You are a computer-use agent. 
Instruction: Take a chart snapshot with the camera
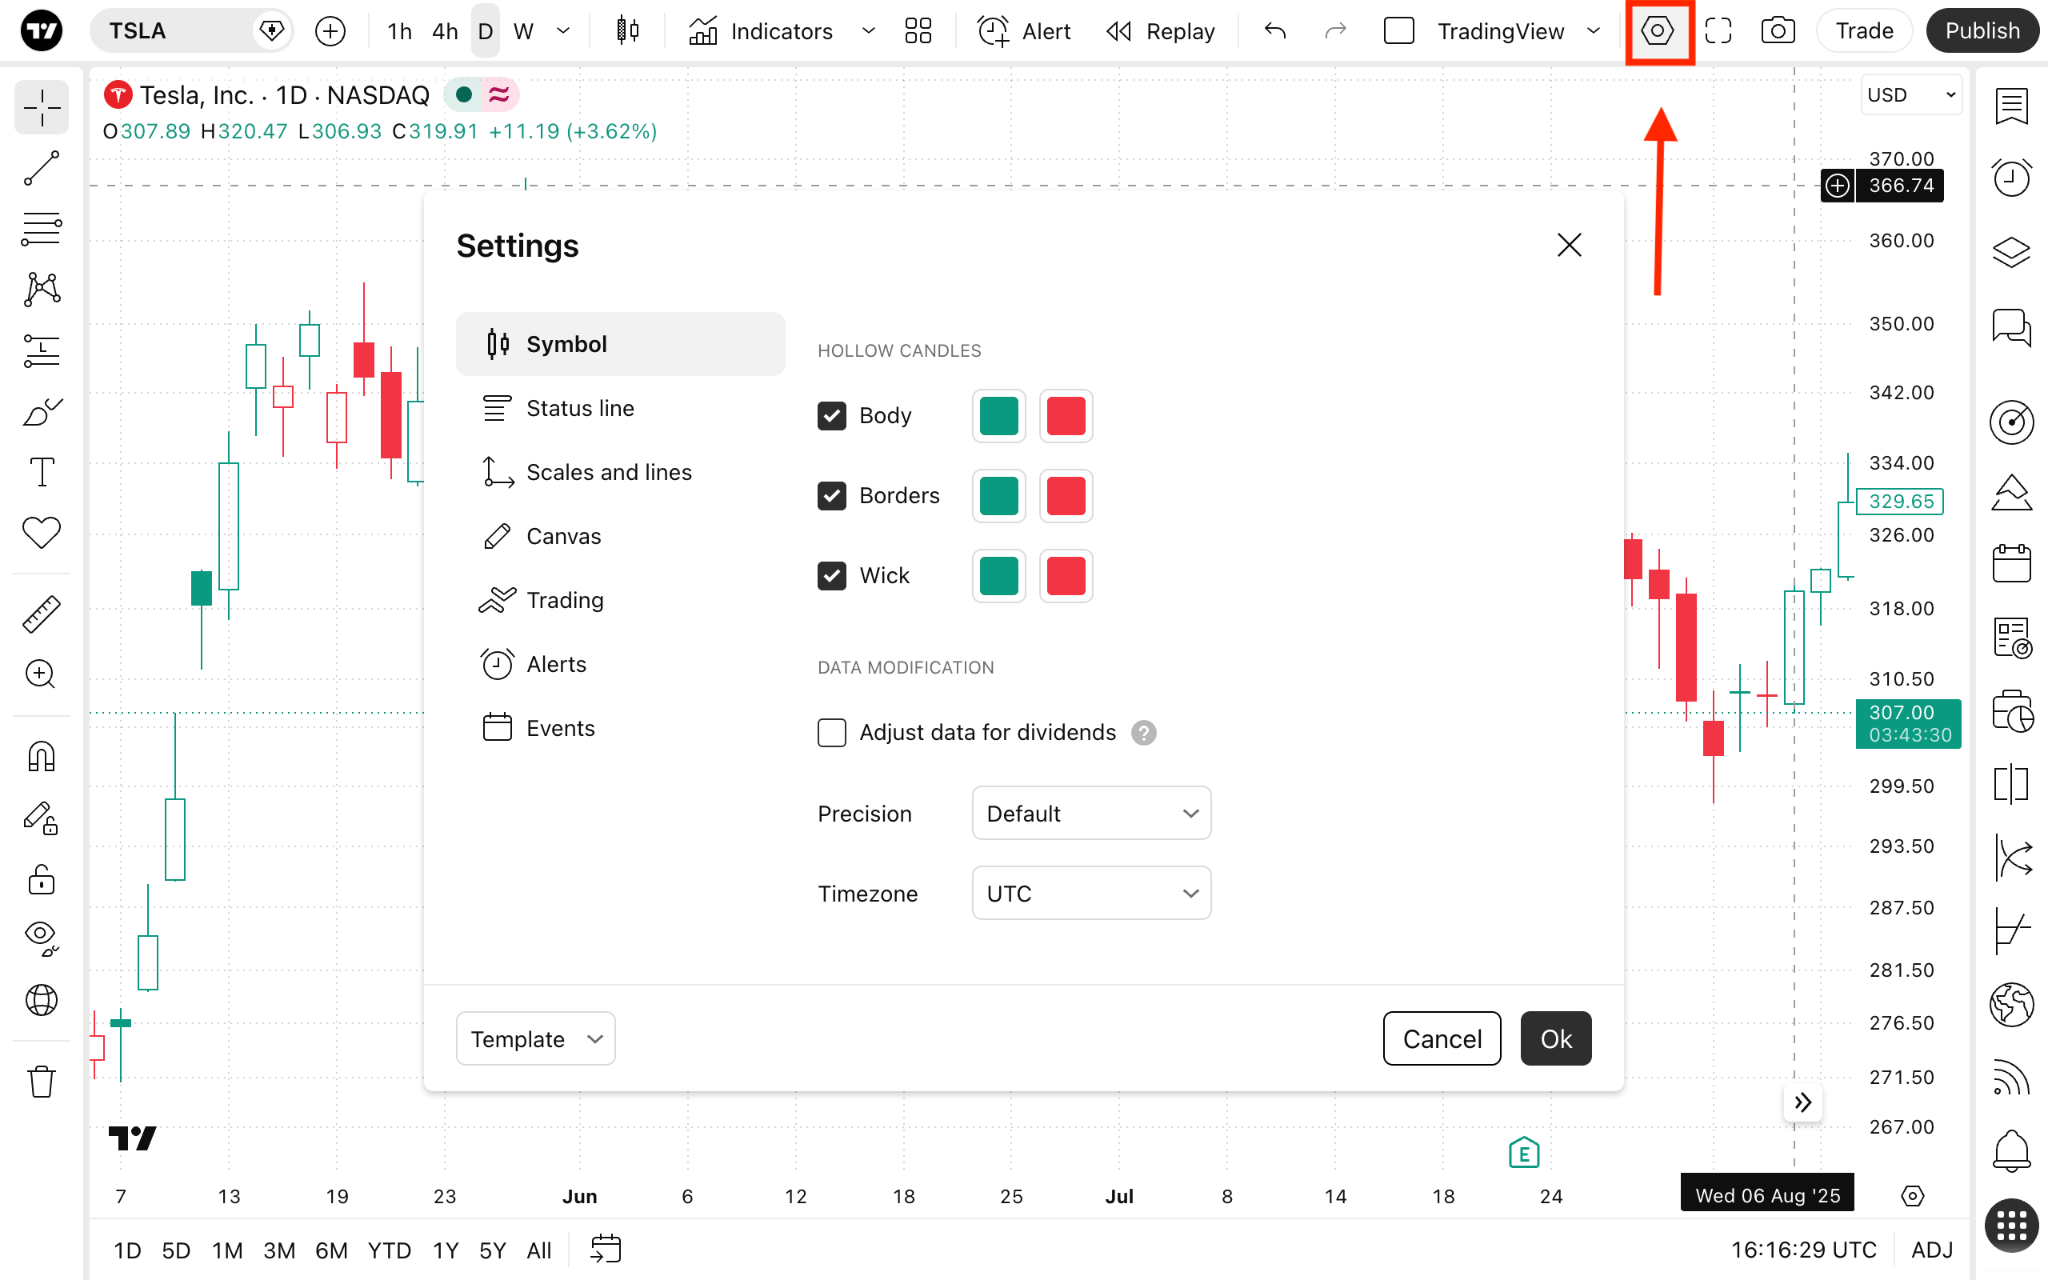pos(1777,31)
